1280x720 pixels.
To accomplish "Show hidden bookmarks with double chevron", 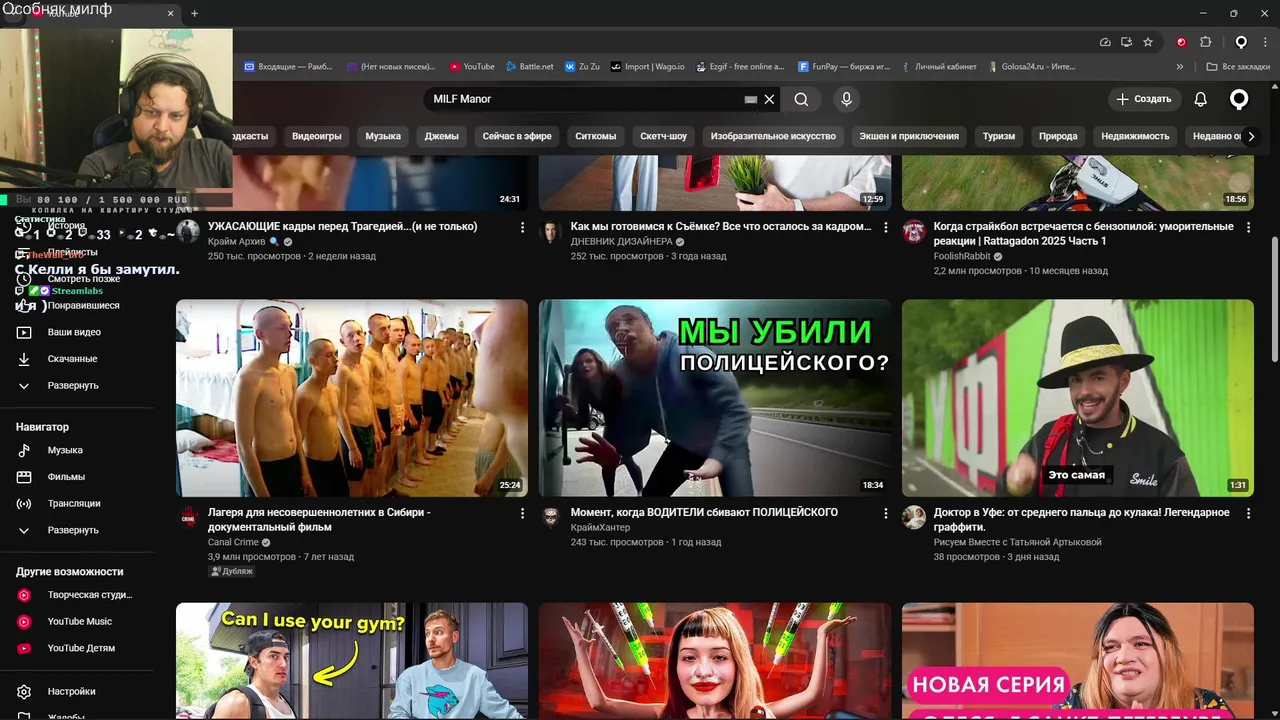I will pyautogui.click(x=1180, y=67).
